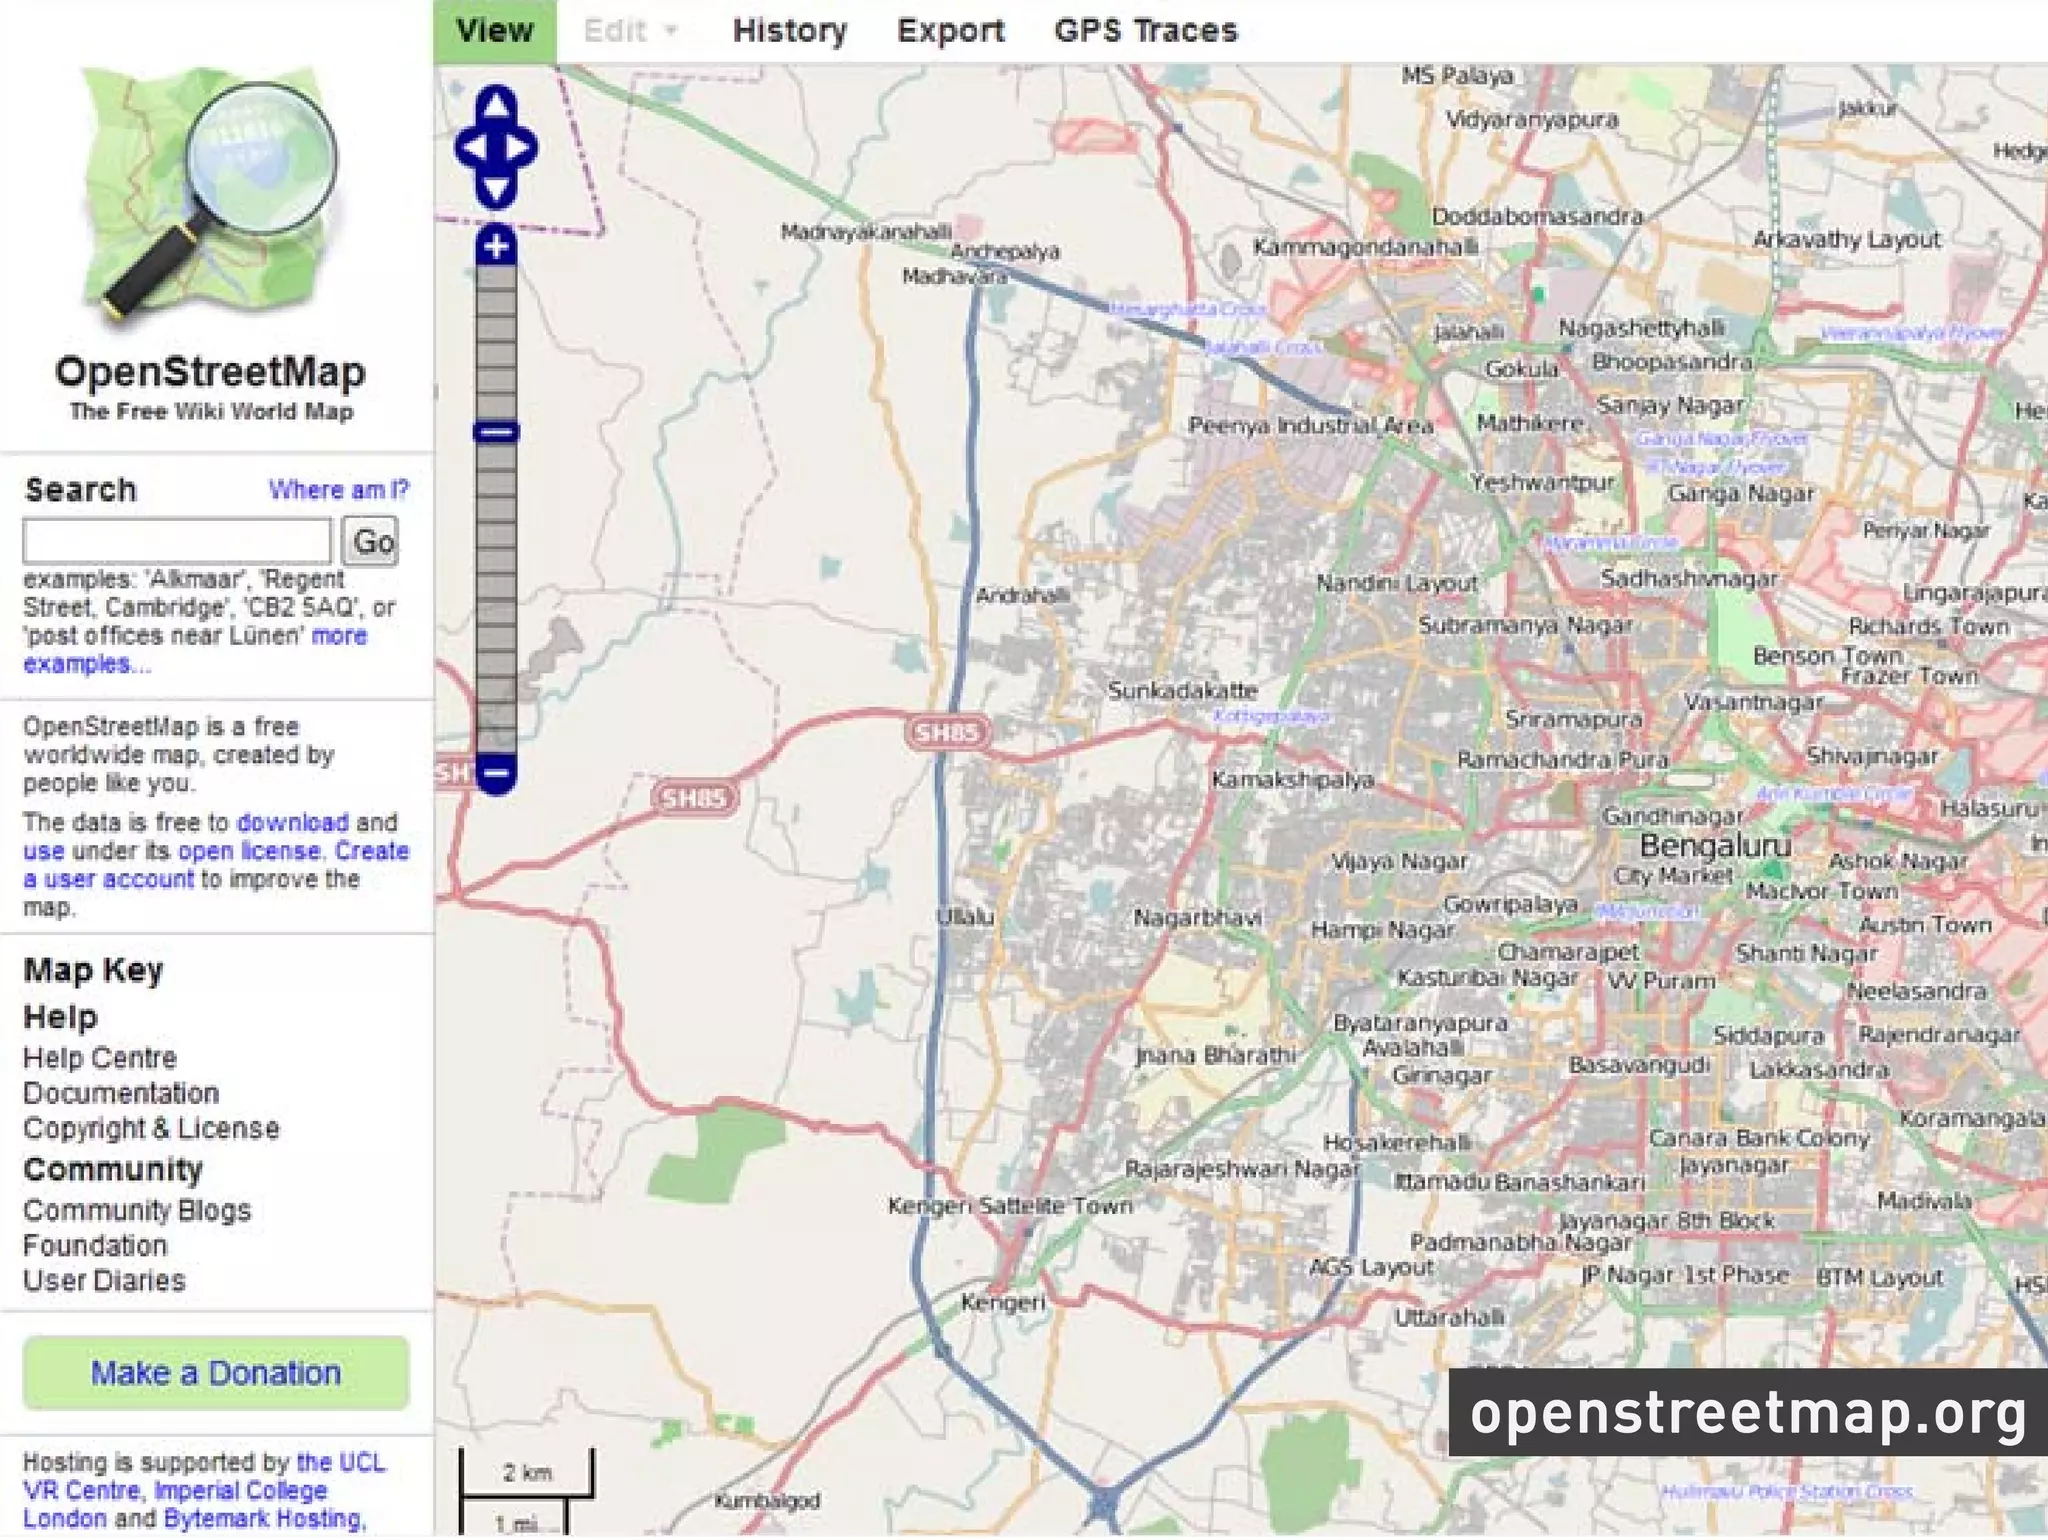
Task: Open the Map Key heading
Action: (x=93, y=970)
